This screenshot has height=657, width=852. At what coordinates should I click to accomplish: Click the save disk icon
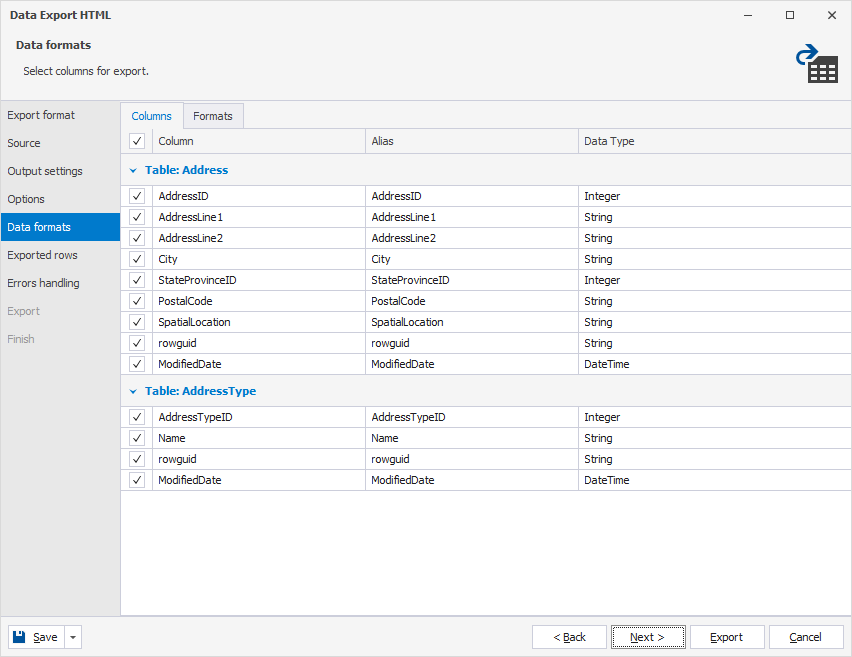click(19, 636)
